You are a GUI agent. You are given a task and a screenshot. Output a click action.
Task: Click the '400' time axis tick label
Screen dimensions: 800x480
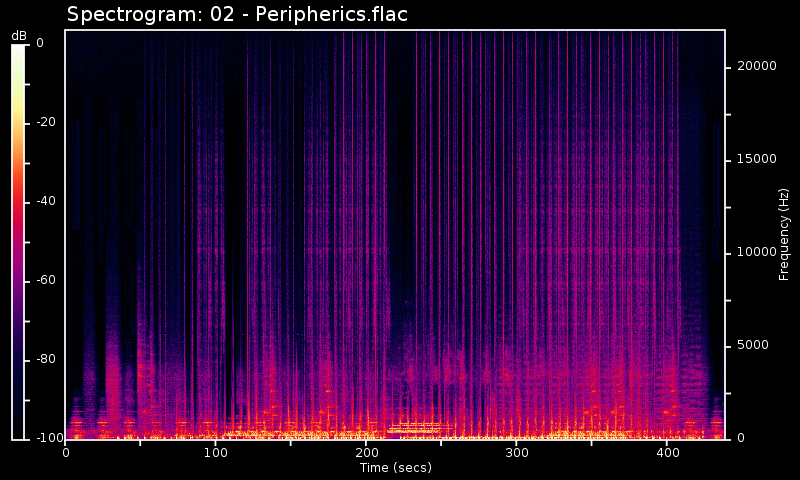pos(666,453)
